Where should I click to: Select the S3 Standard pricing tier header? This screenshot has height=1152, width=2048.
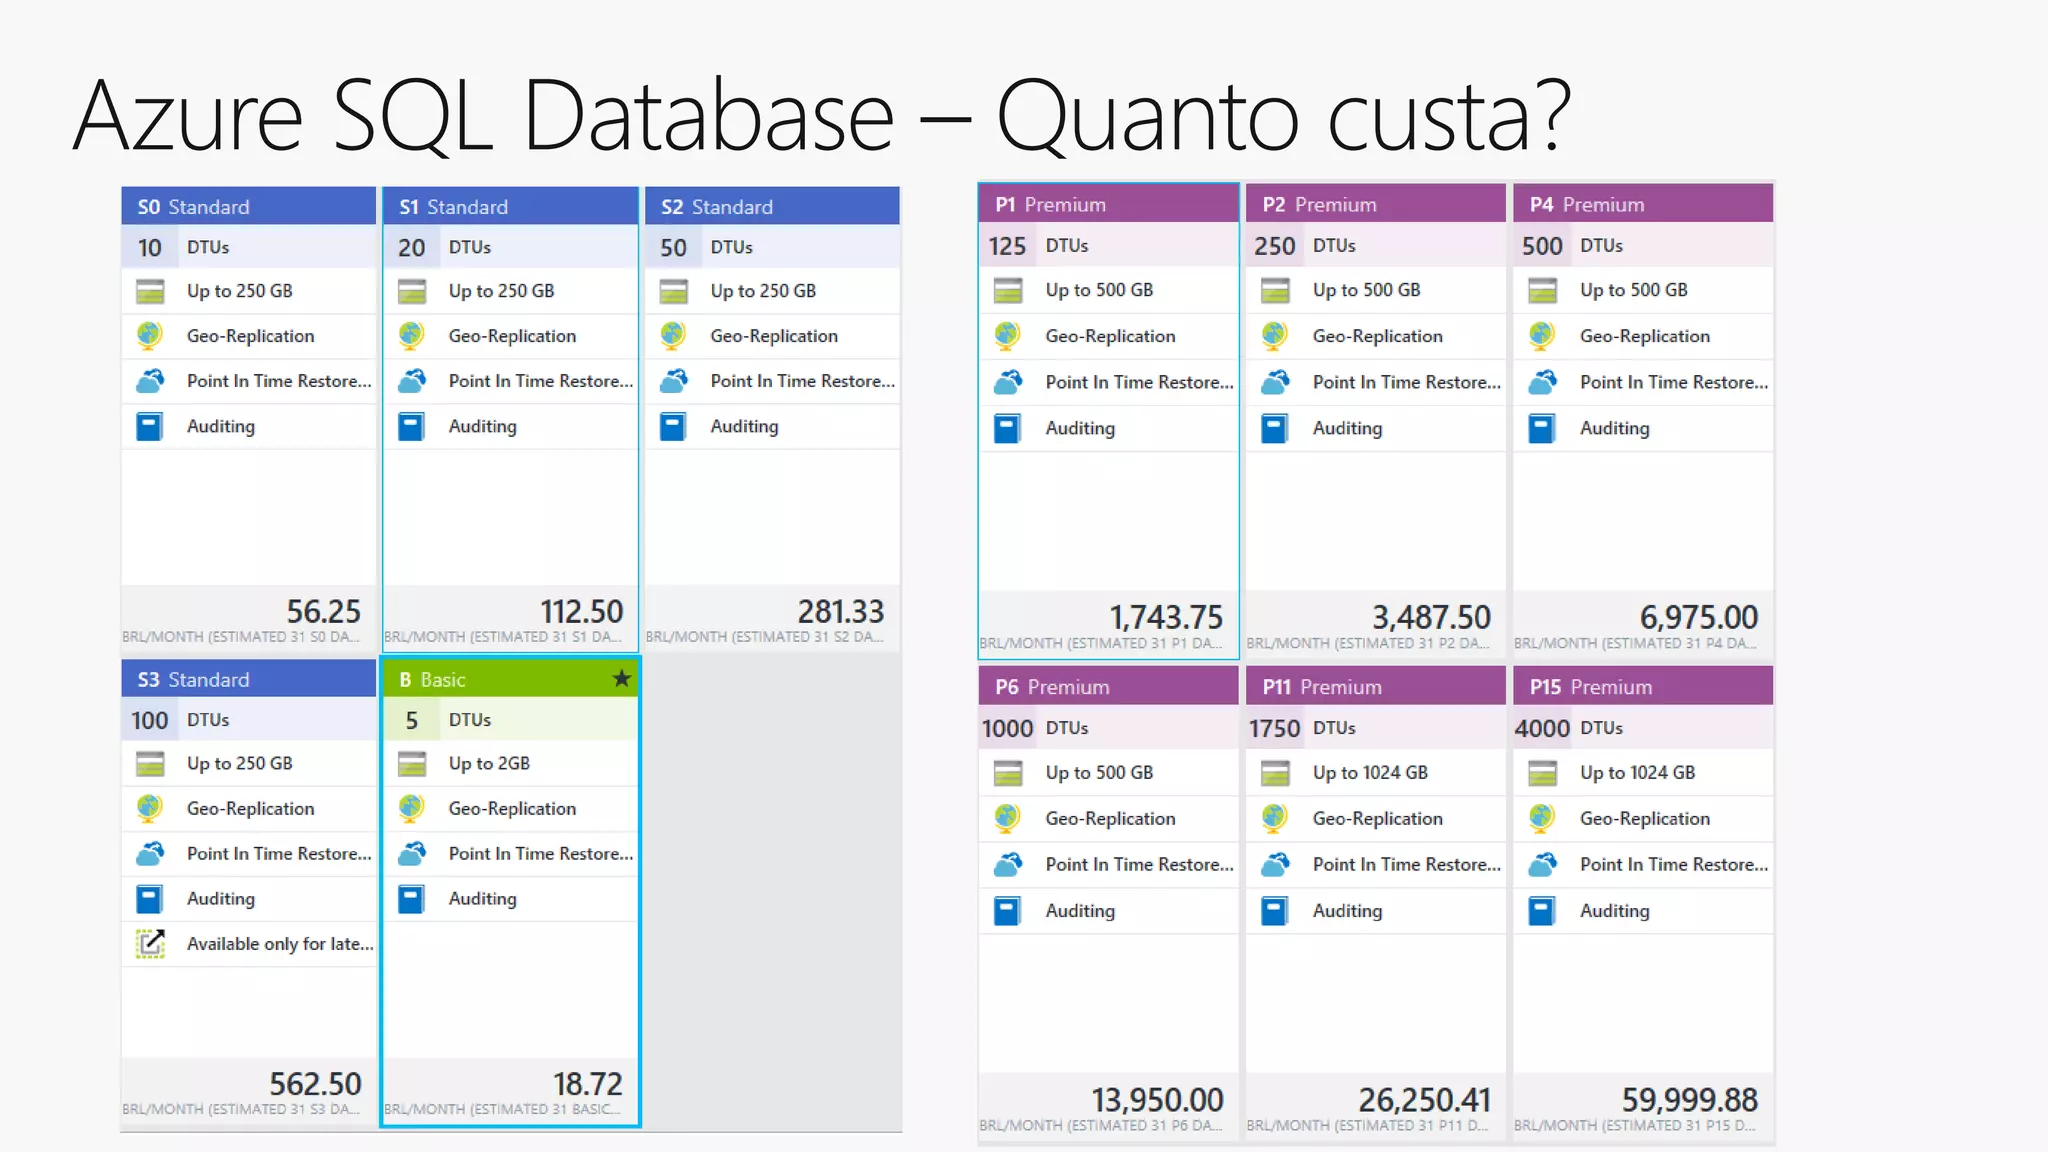(x=248, y=679)
